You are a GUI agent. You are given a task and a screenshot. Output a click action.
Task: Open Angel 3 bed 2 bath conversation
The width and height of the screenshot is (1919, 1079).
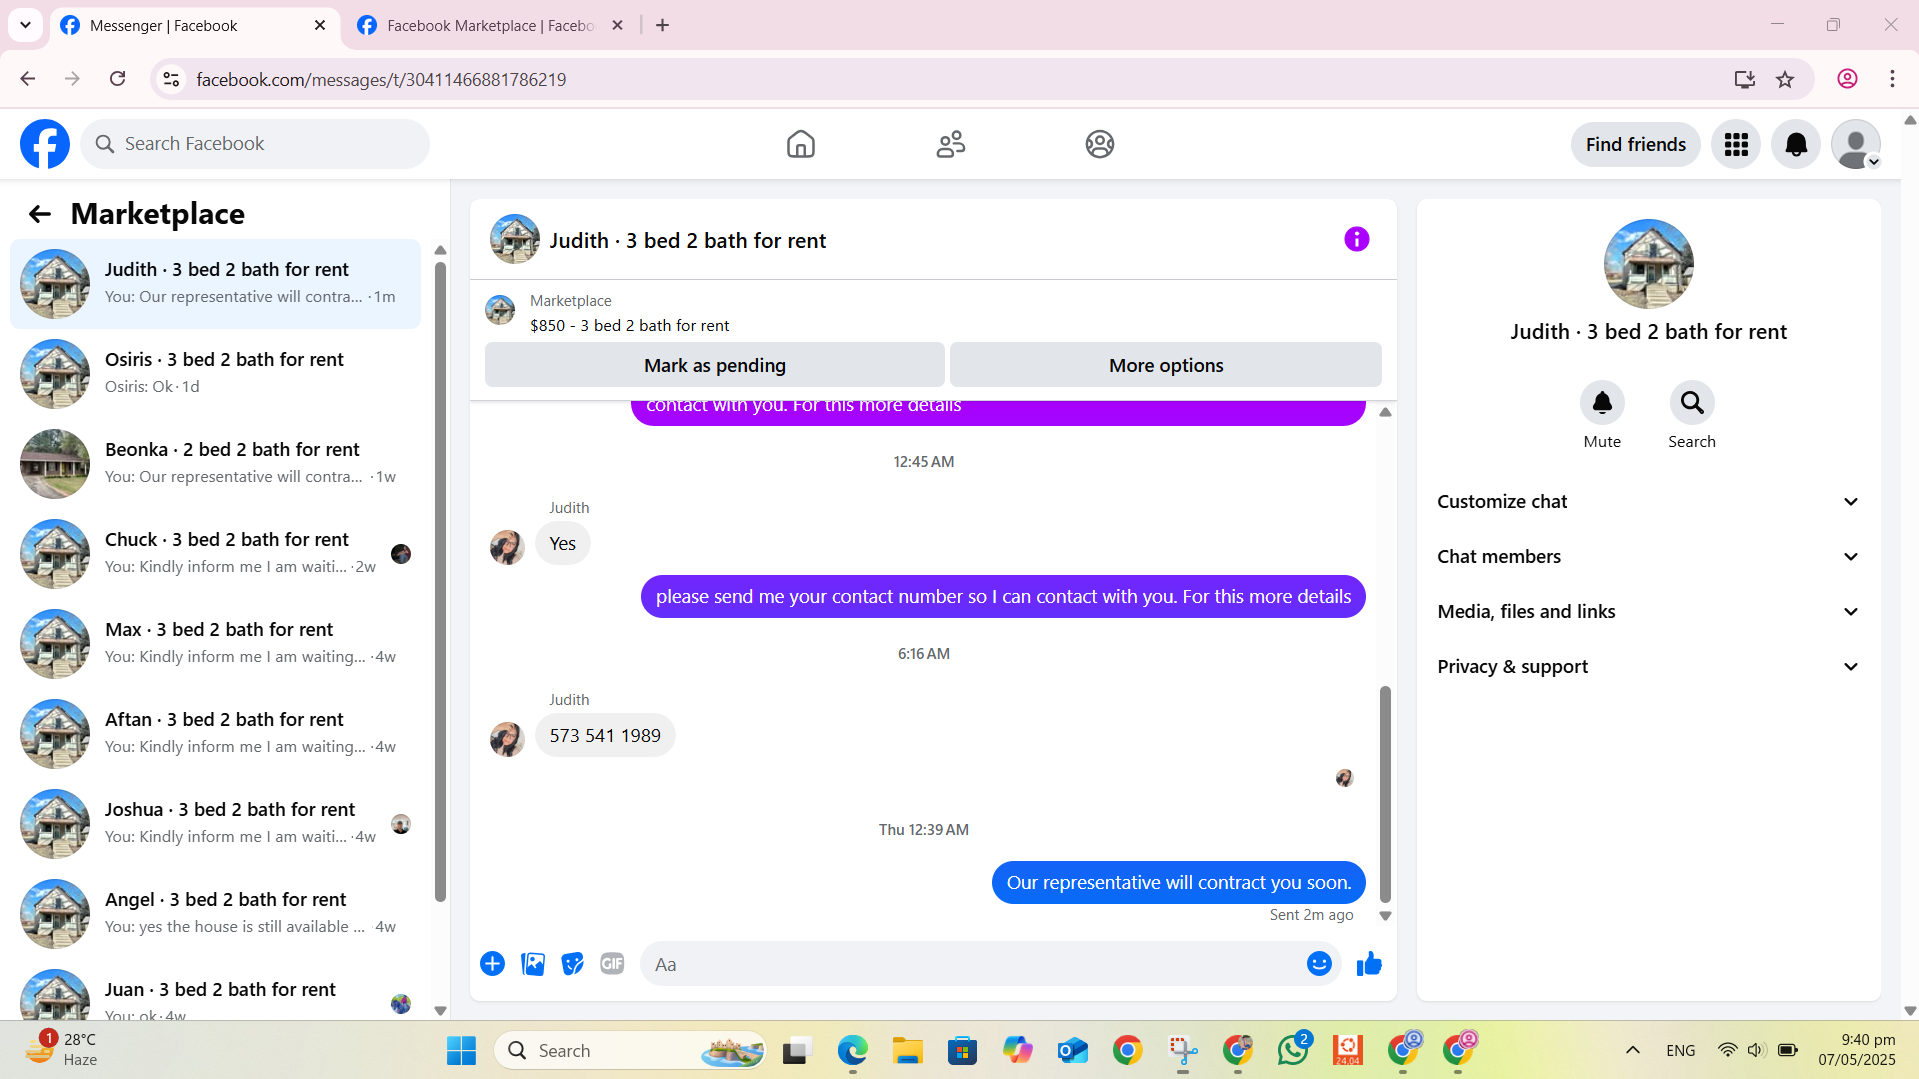coord(215,914)
